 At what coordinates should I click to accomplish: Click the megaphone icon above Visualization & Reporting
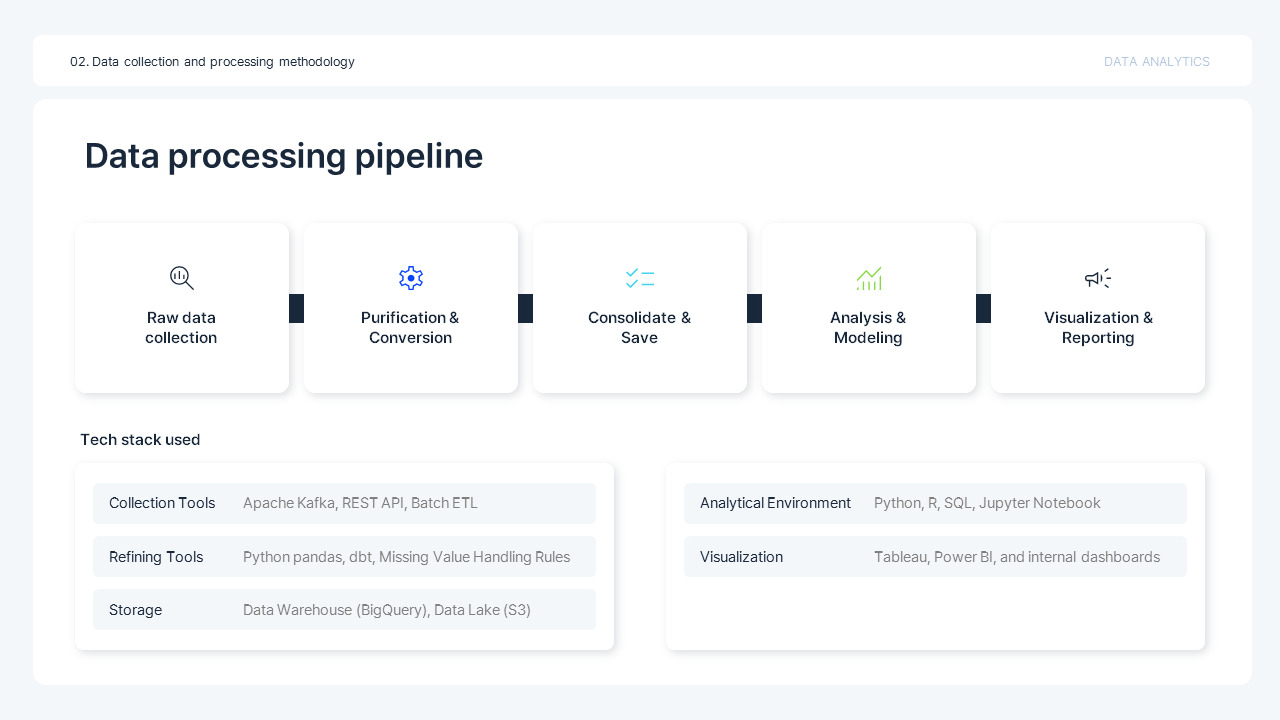click(1098, 278)
